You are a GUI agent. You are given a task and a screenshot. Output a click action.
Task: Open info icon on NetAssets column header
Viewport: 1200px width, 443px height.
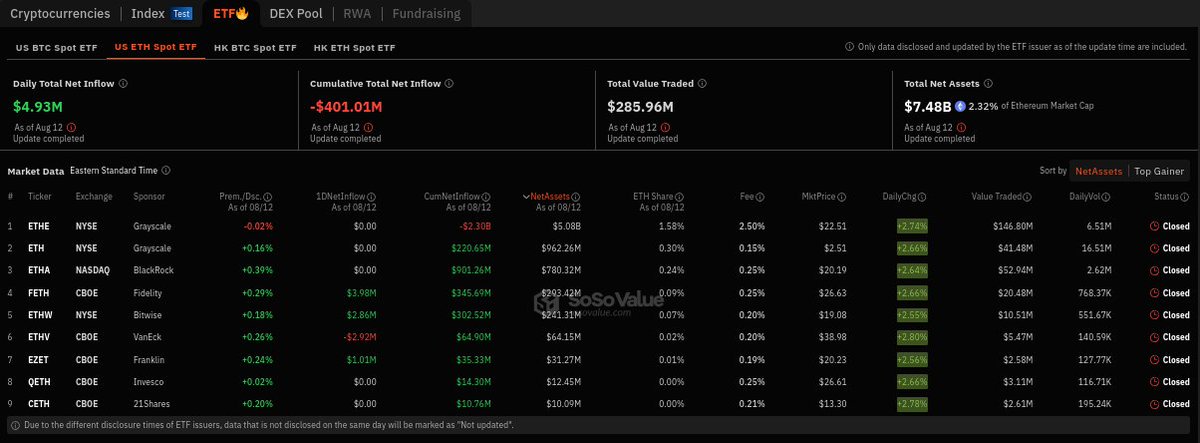coord(577,197)
